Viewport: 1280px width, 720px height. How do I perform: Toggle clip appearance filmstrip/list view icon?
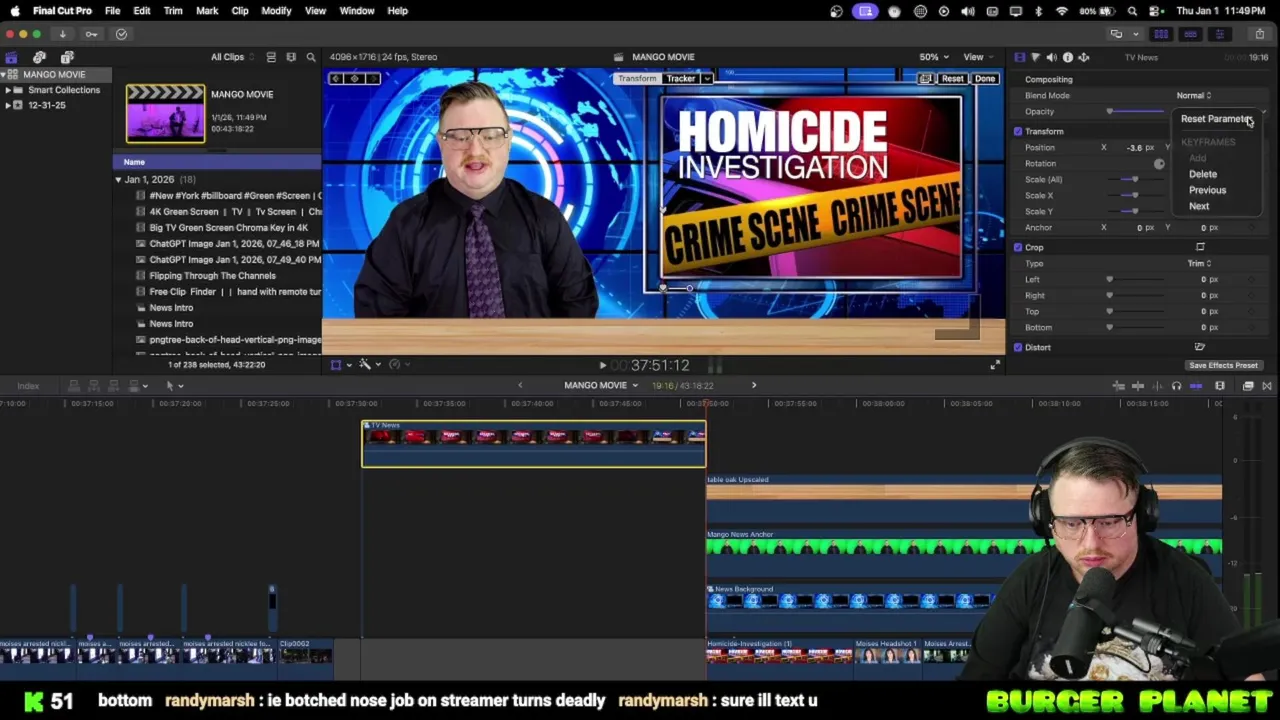pyautogui.click(x=271, y=57)
